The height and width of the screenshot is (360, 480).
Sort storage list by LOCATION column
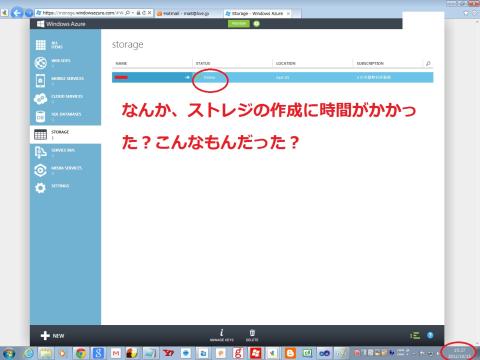[285, 63]
